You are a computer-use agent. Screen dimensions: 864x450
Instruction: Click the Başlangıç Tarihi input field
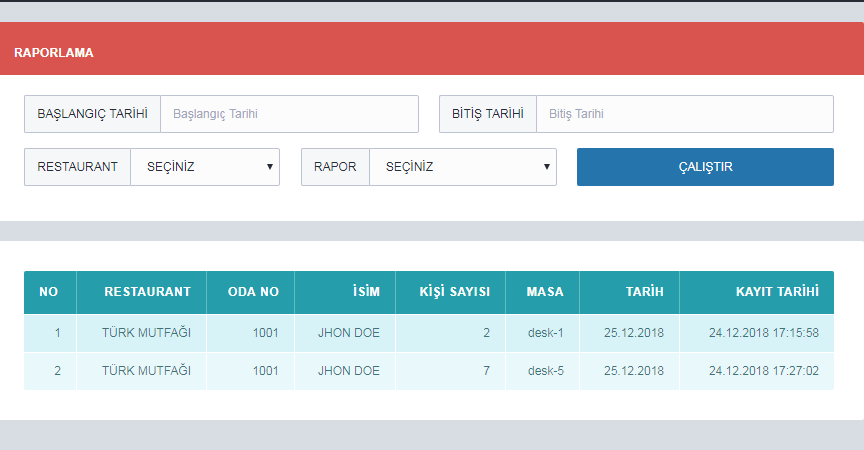(289, 114)
